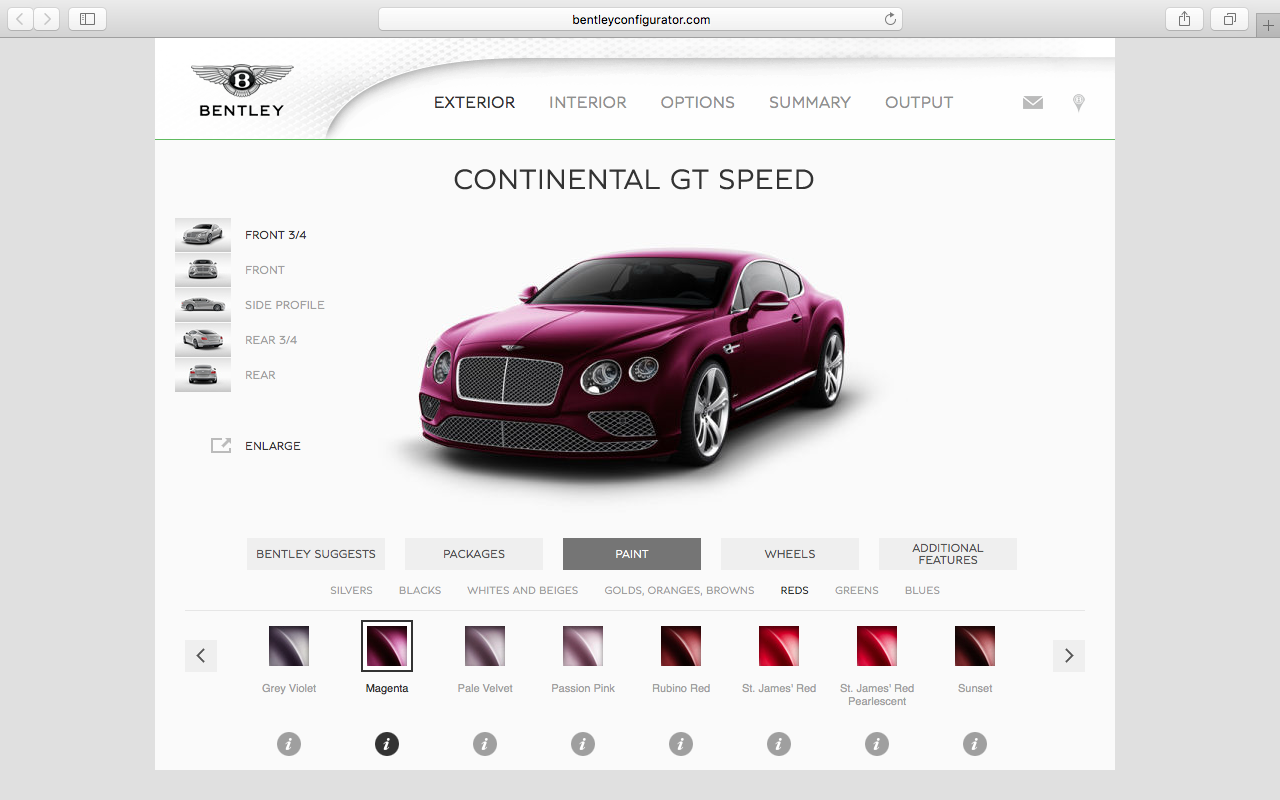
Task: Filter paints by Blacks
Action: pyautogui.click(x=420, y=590)
